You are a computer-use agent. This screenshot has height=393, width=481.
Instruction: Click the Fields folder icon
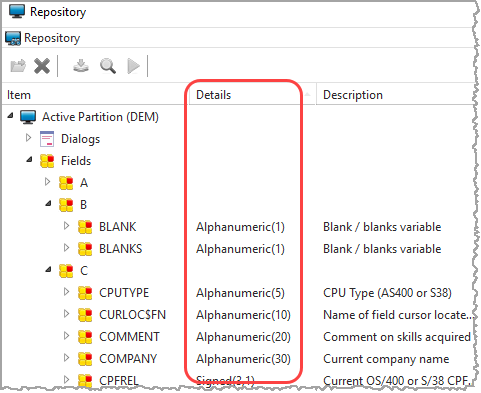(x=47, y=161)
